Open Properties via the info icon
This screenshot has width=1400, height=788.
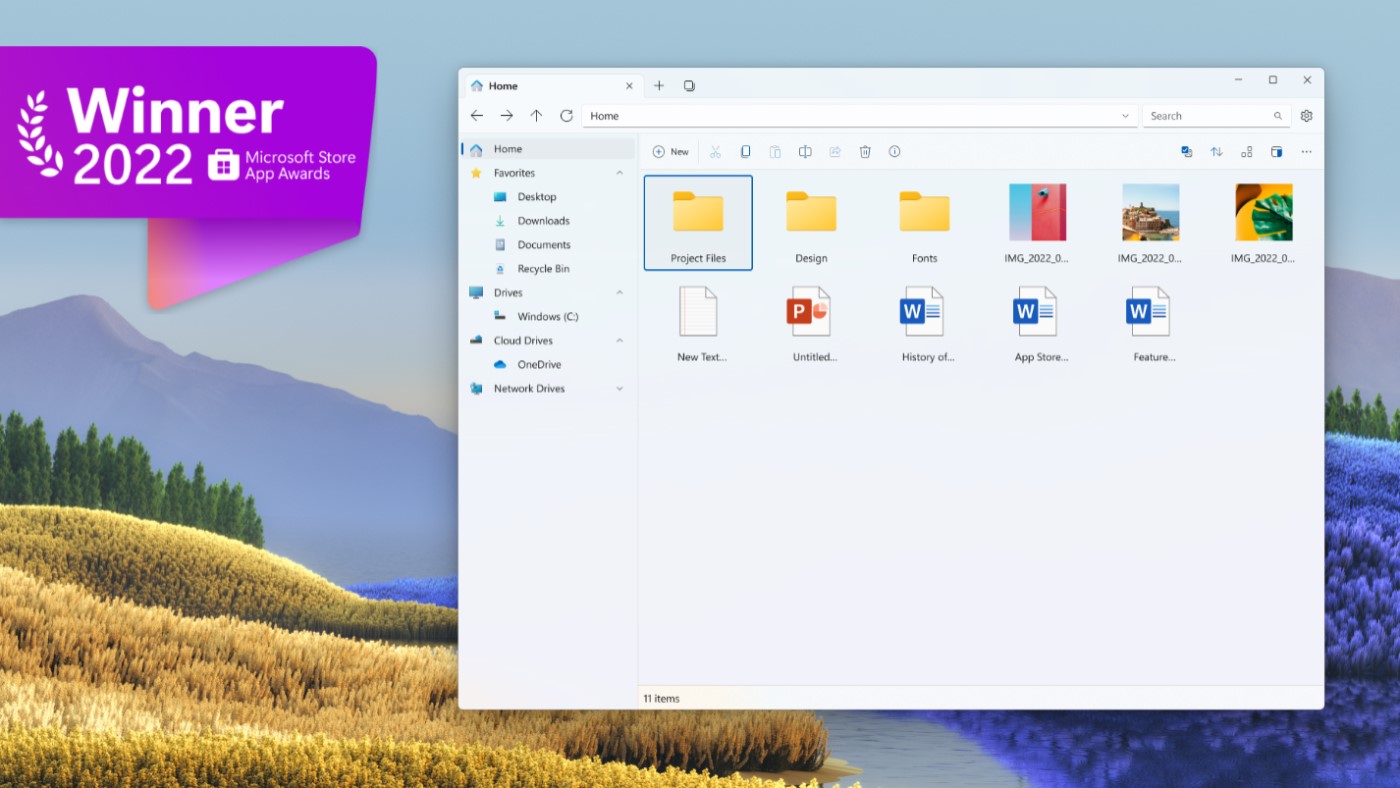point(893,151)
